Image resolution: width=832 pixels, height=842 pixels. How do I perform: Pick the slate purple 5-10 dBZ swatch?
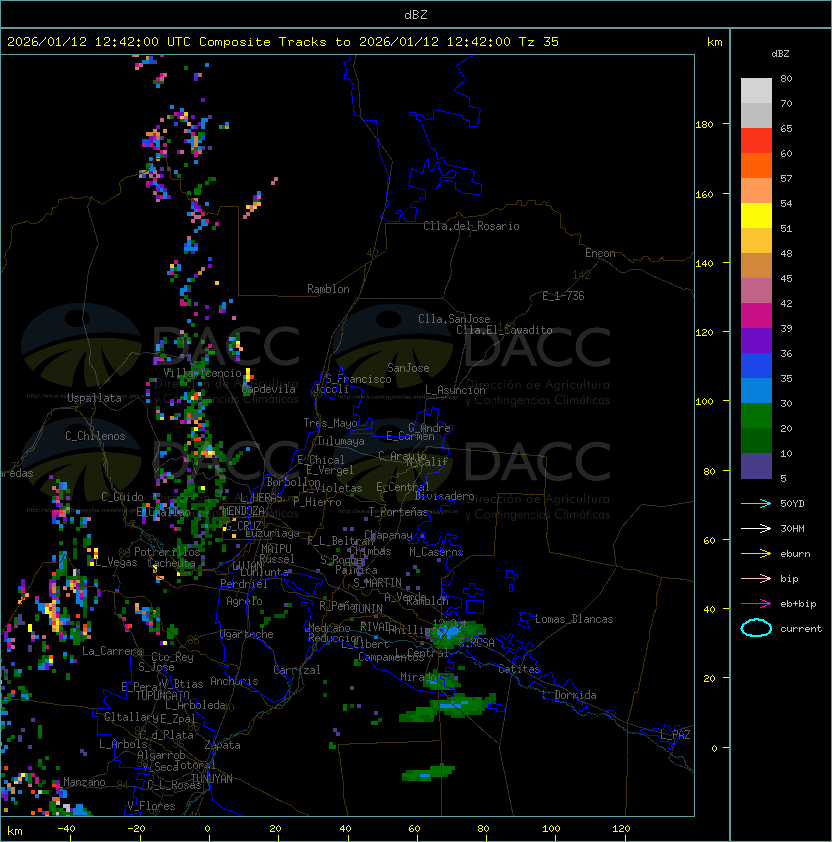click(756, 466)
